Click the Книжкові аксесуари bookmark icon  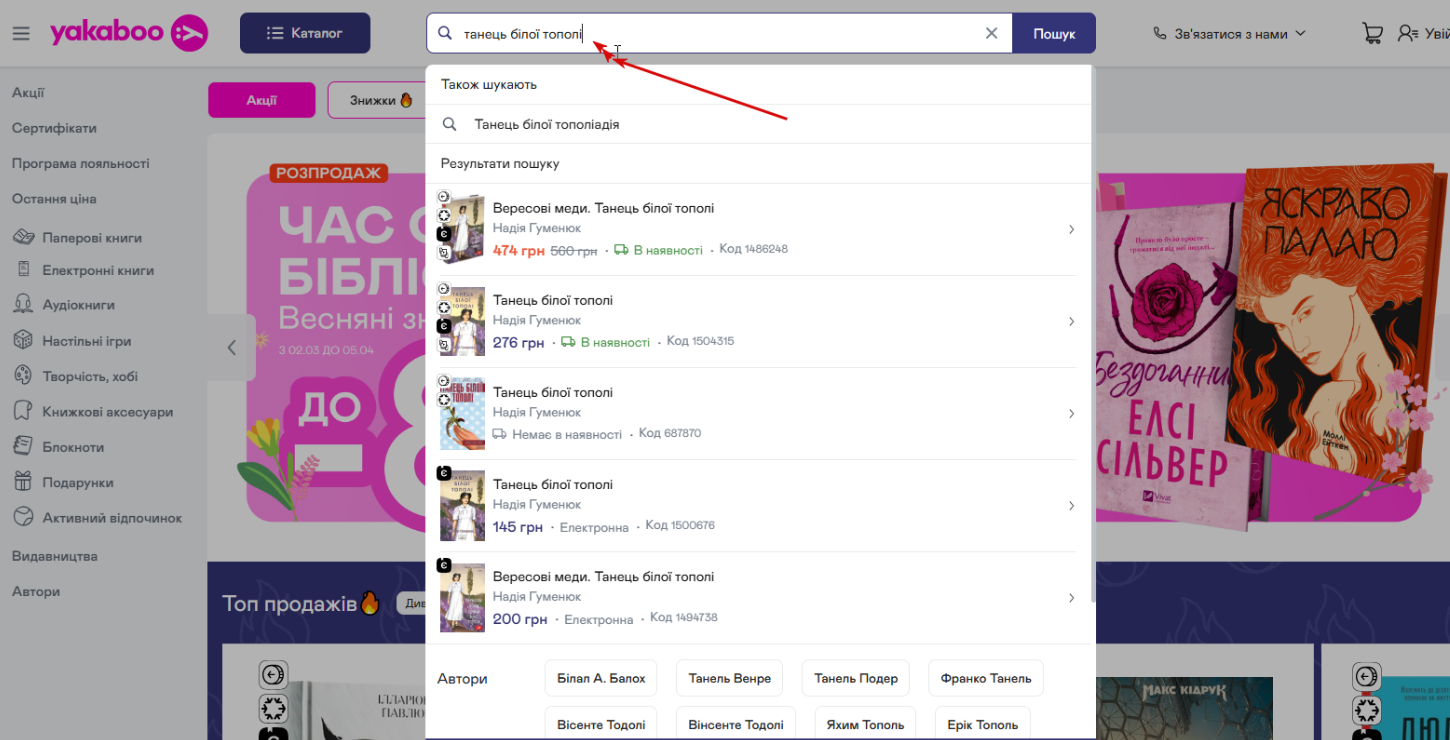click(23, 411)
